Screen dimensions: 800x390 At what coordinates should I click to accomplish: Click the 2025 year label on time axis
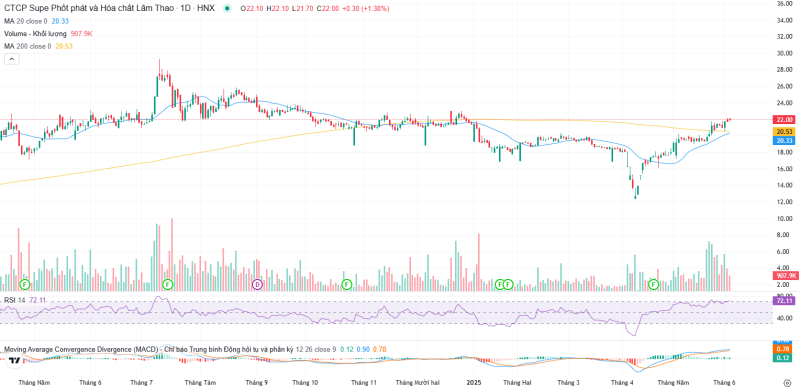click(474, 382)
